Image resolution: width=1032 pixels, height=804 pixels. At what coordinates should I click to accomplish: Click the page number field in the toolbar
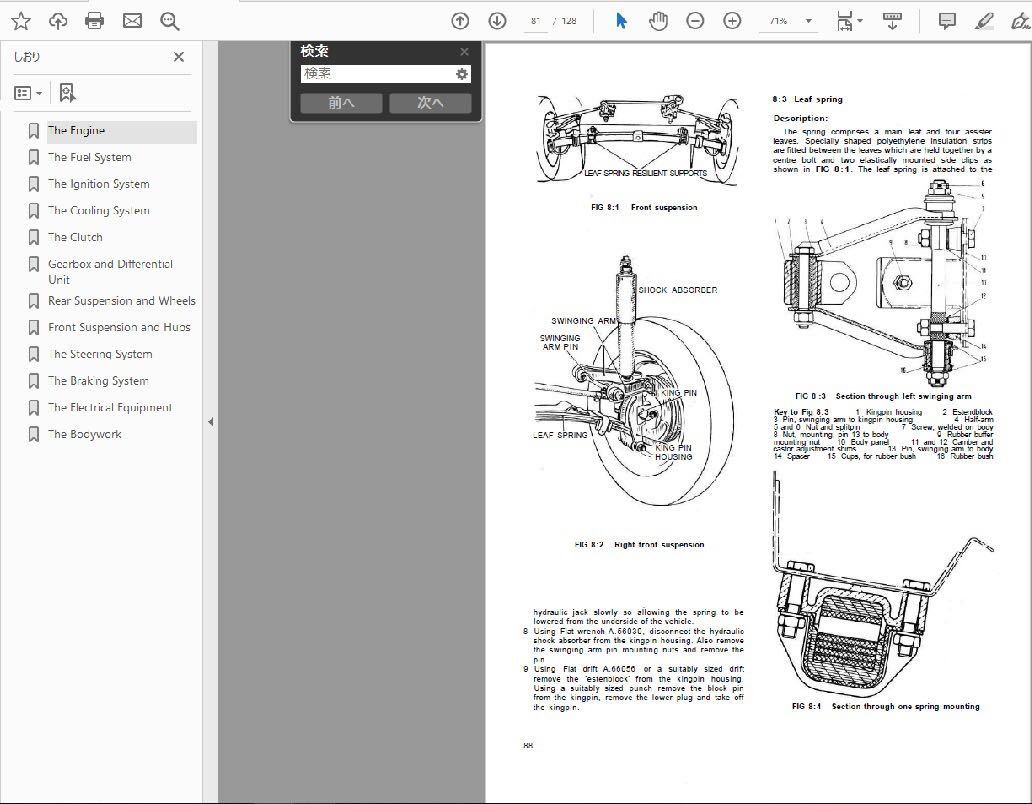[536, 21]
